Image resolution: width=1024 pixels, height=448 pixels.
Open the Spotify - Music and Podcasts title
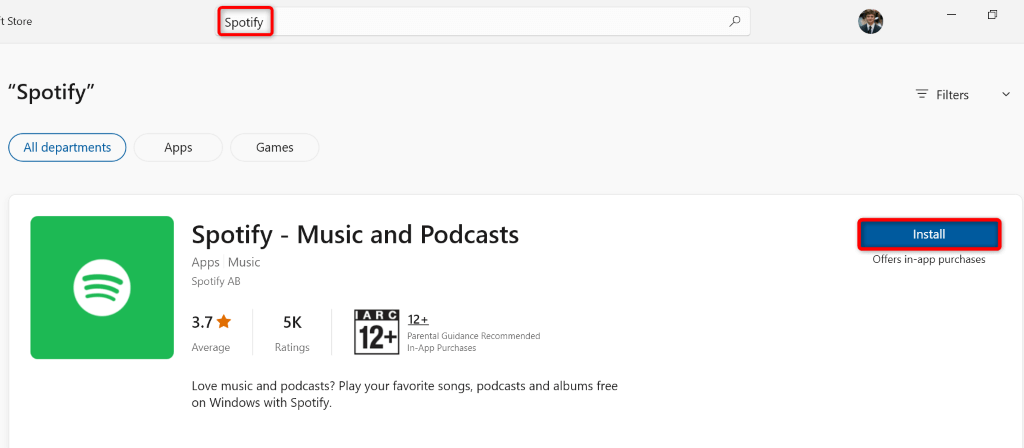click(355, 235)
